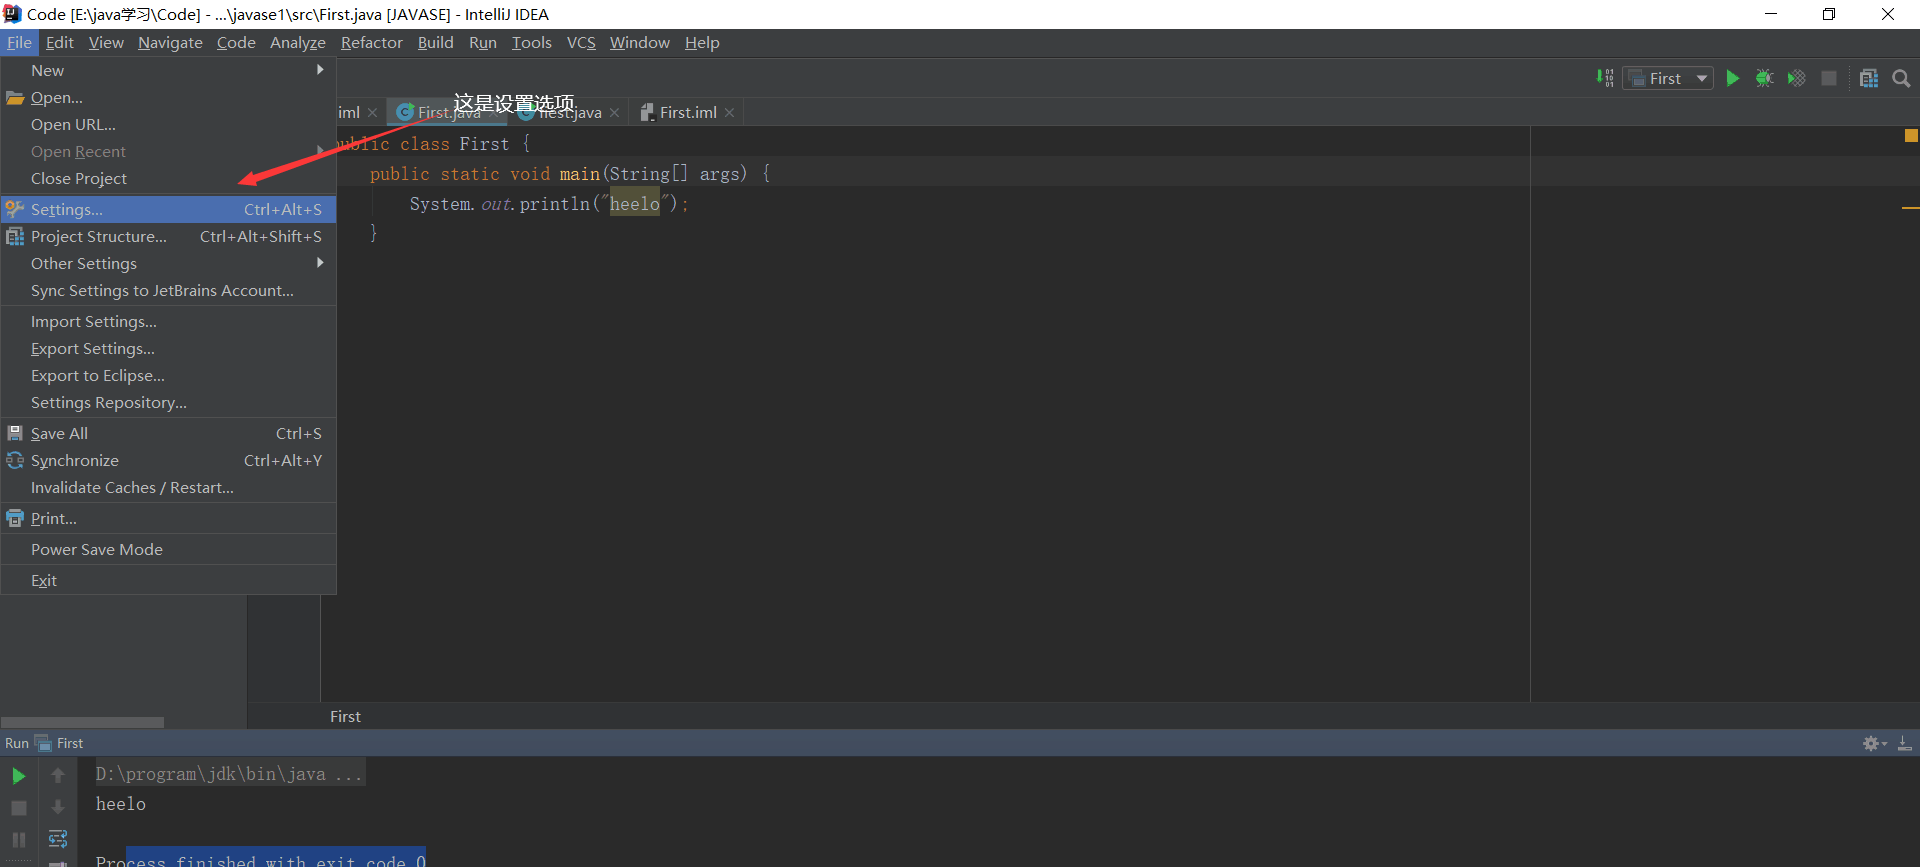Start debugging with the bug icon
1920x867 pixels.
tap(1765, 78)
